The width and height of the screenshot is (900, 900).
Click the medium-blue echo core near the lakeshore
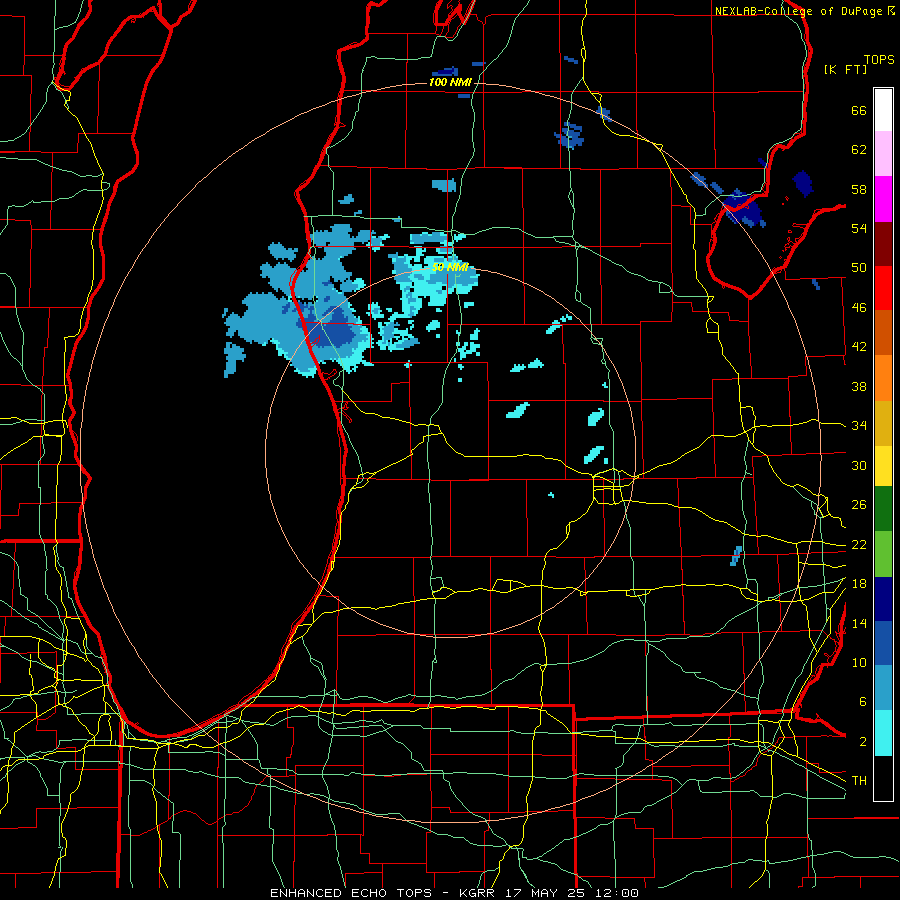333,332
